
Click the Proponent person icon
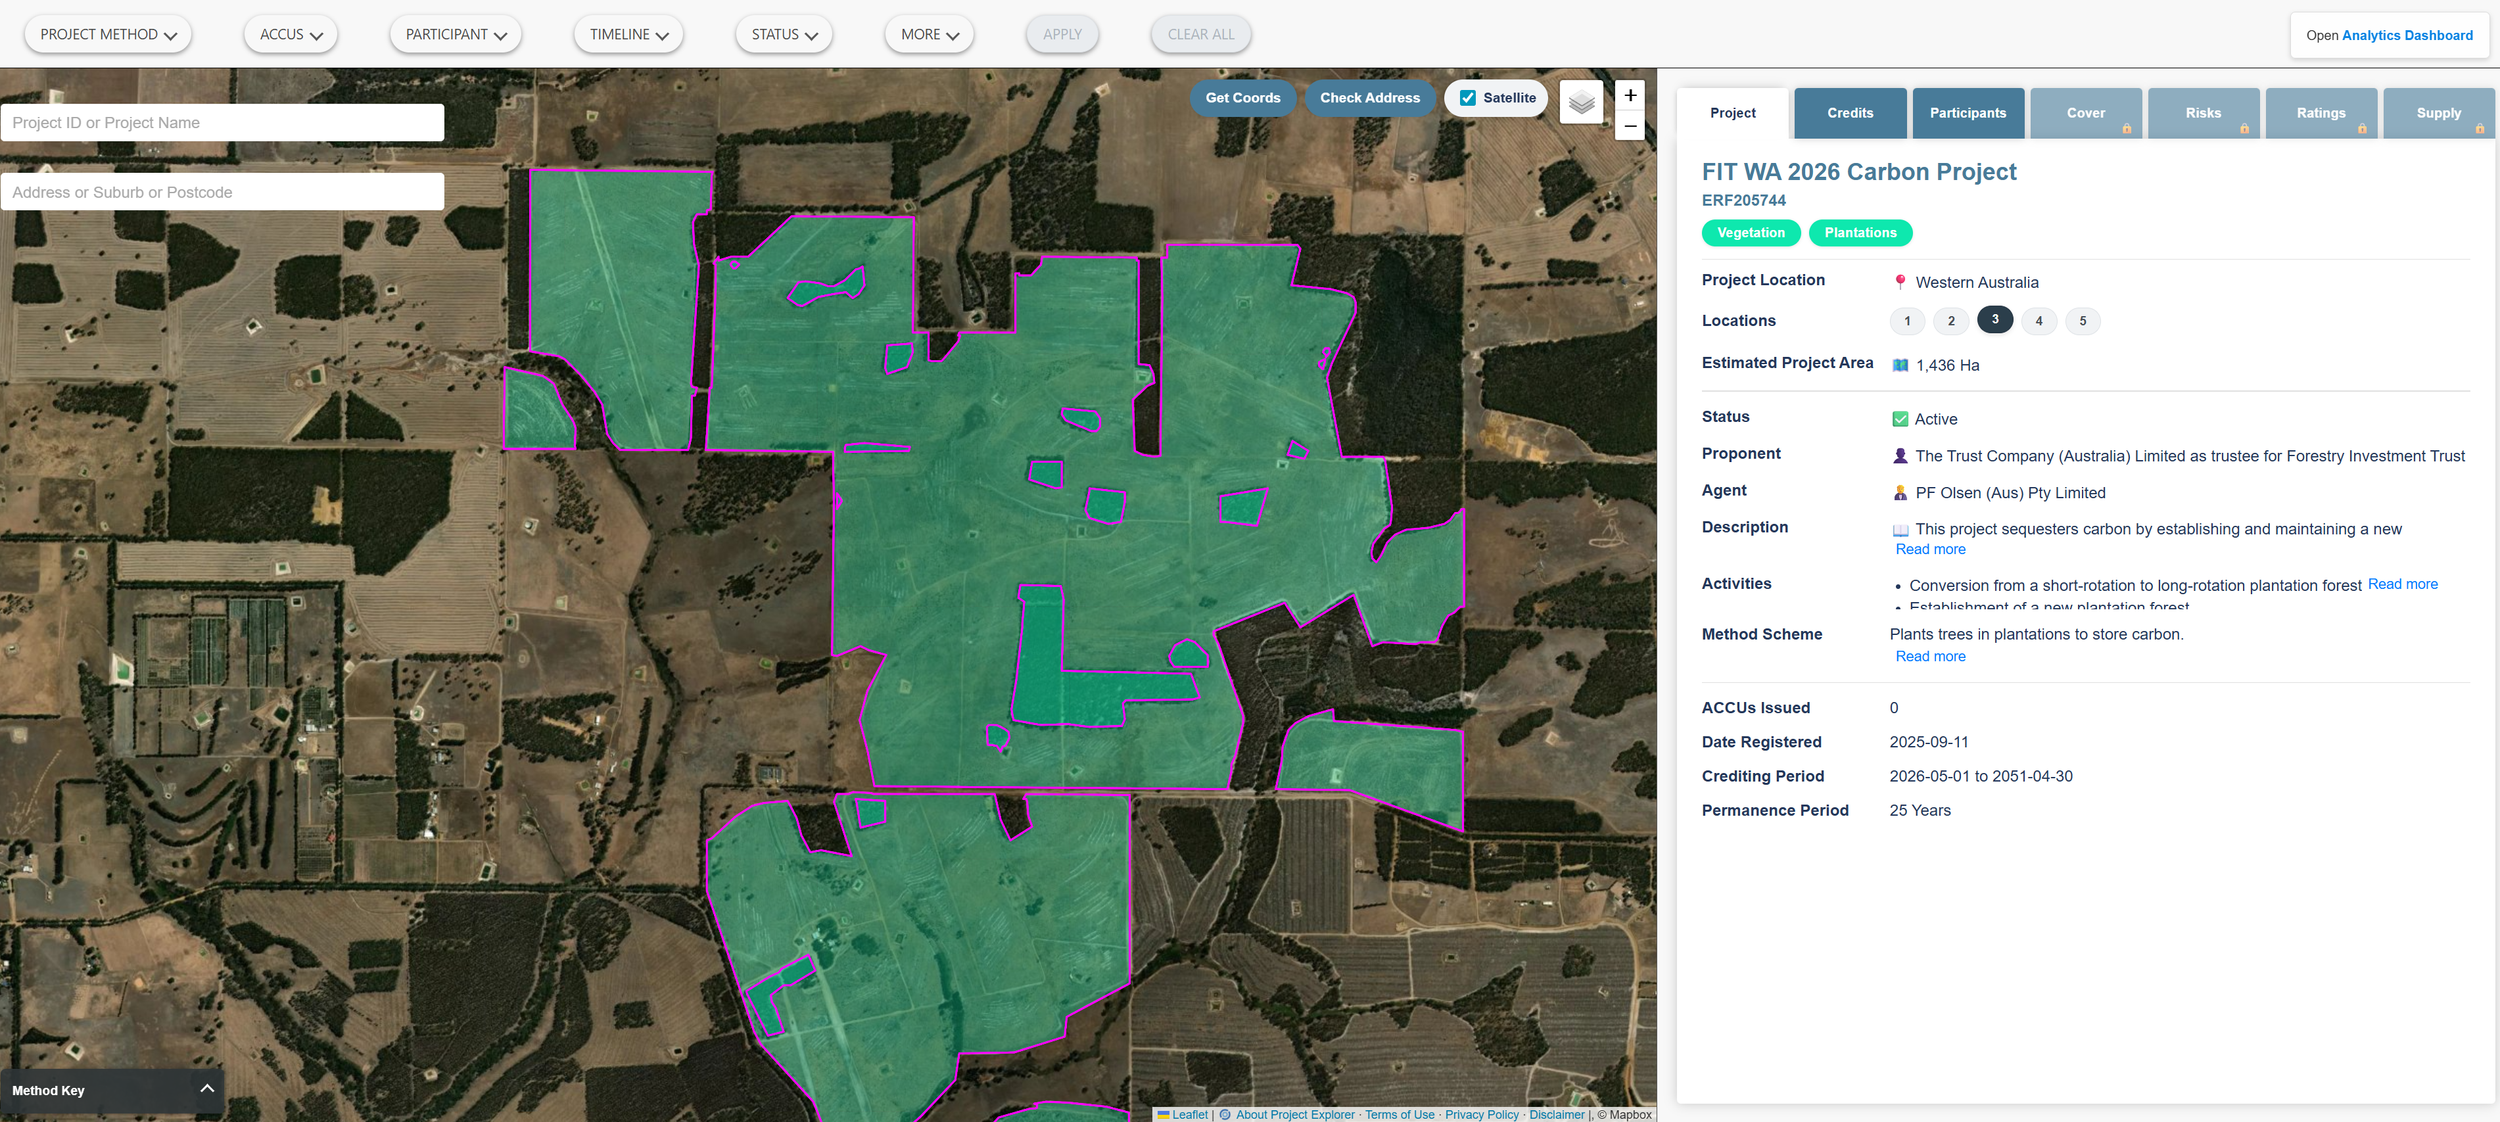1900,456
